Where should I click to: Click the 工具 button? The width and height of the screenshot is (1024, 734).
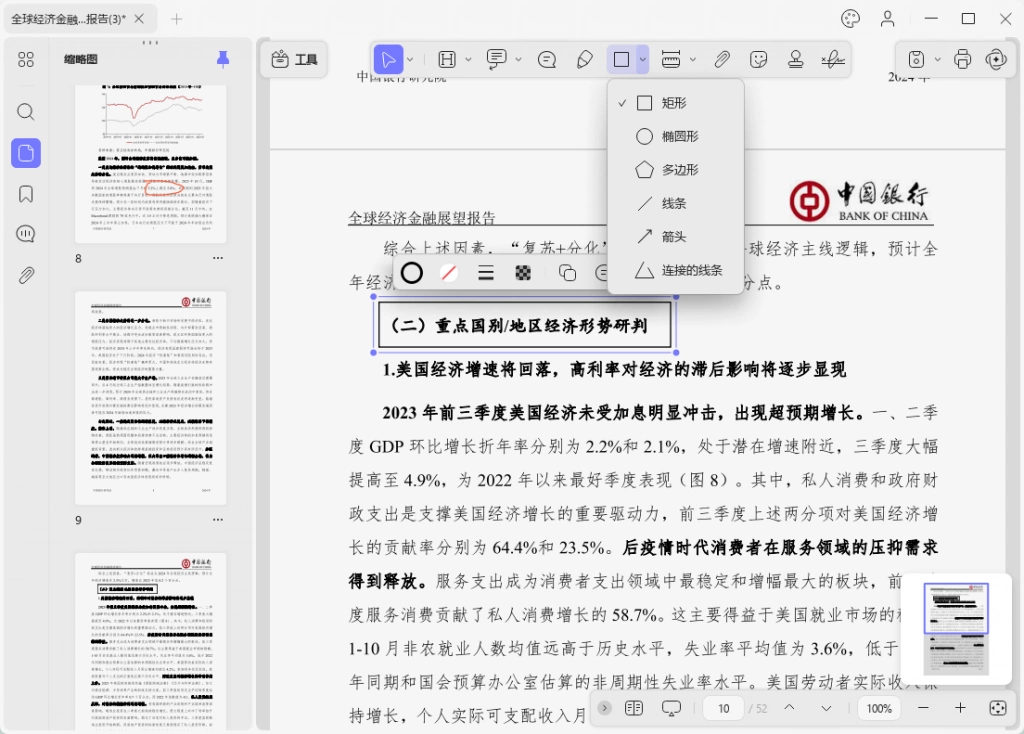pos(294,60)
